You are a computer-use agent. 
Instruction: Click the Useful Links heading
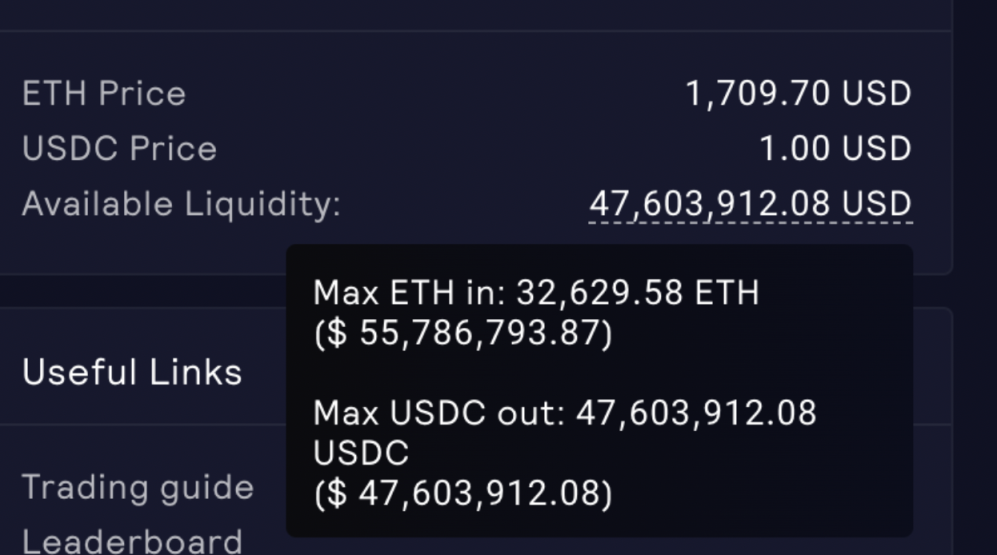(132, 372)
